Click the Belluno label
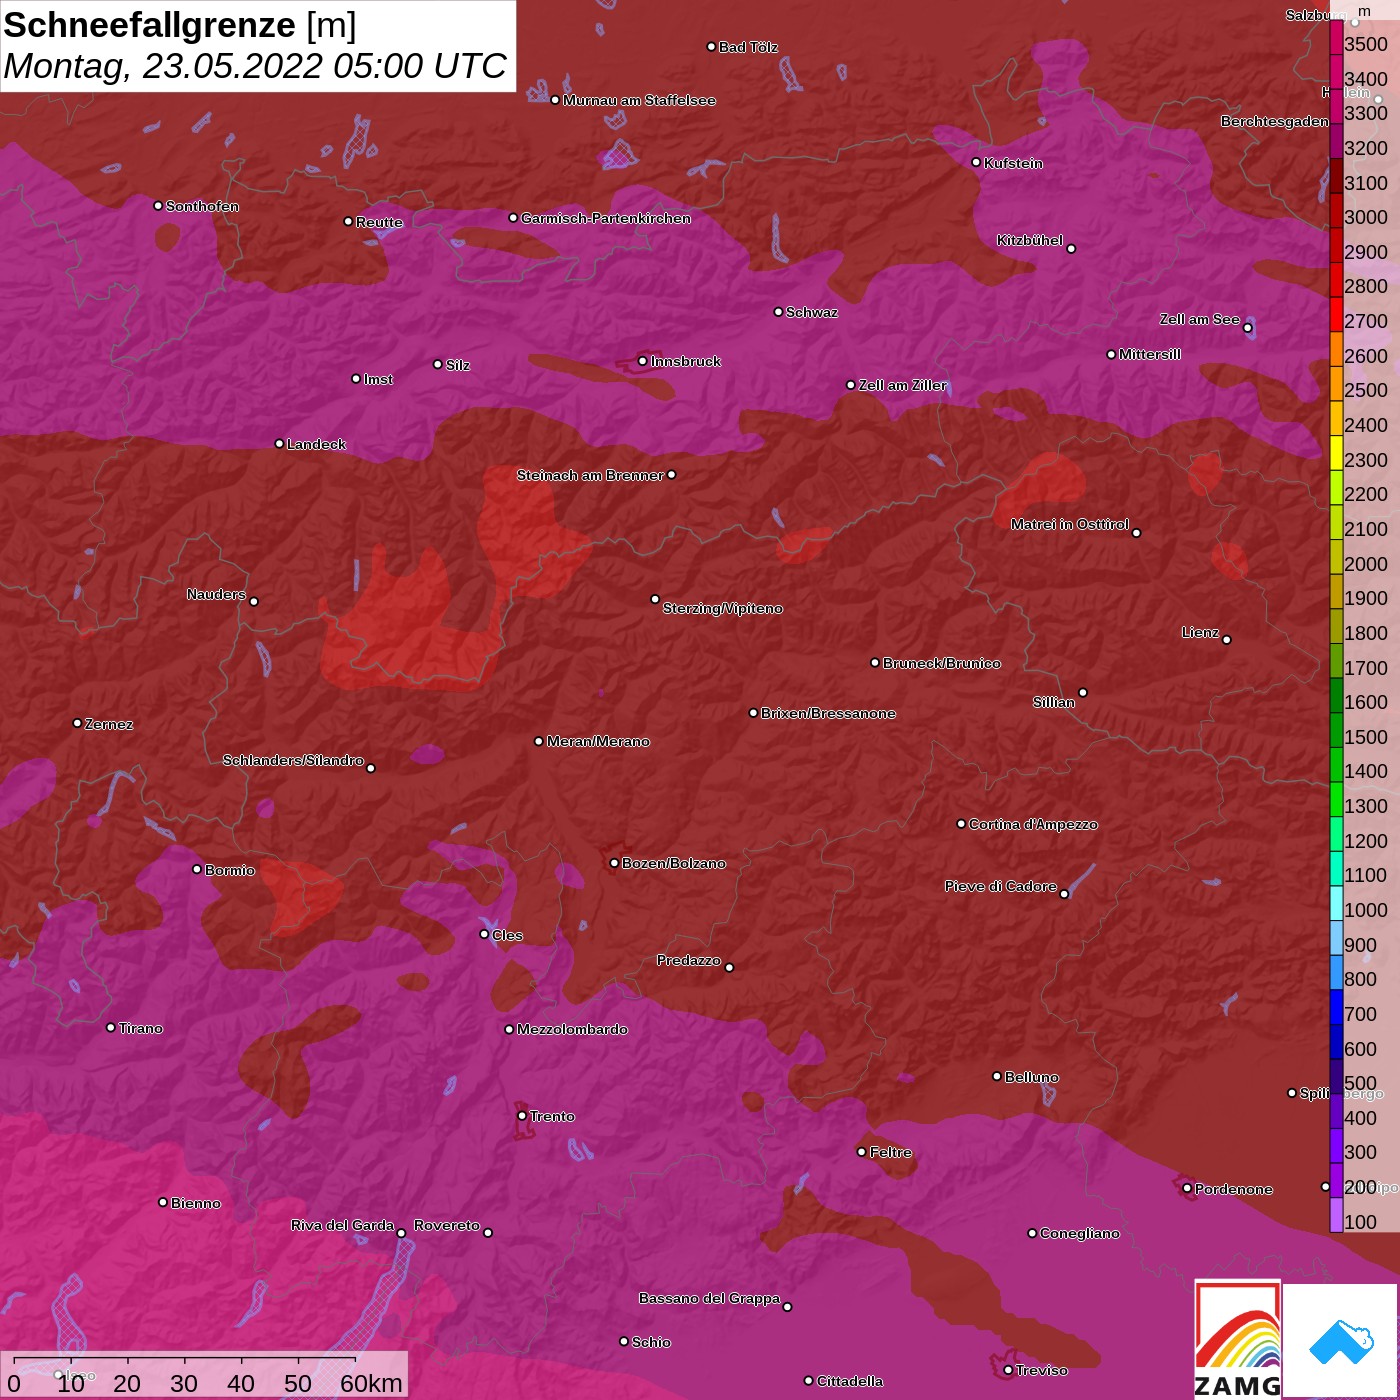The image size is (1400, 1400). pos(1031,1077)
